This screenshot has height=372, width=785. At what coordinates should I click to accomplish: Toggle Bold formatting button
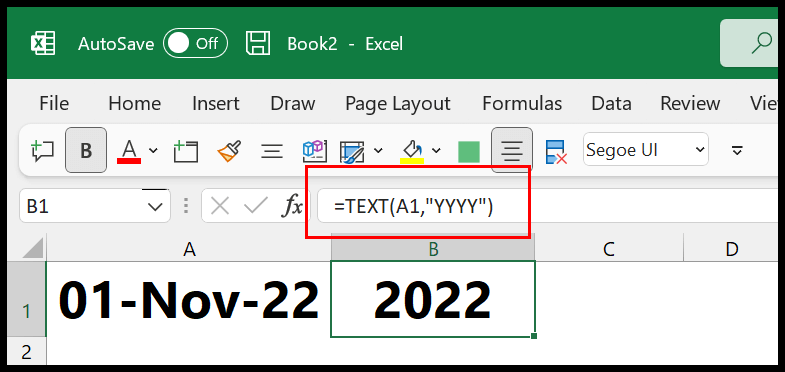[x=86, y=150]
